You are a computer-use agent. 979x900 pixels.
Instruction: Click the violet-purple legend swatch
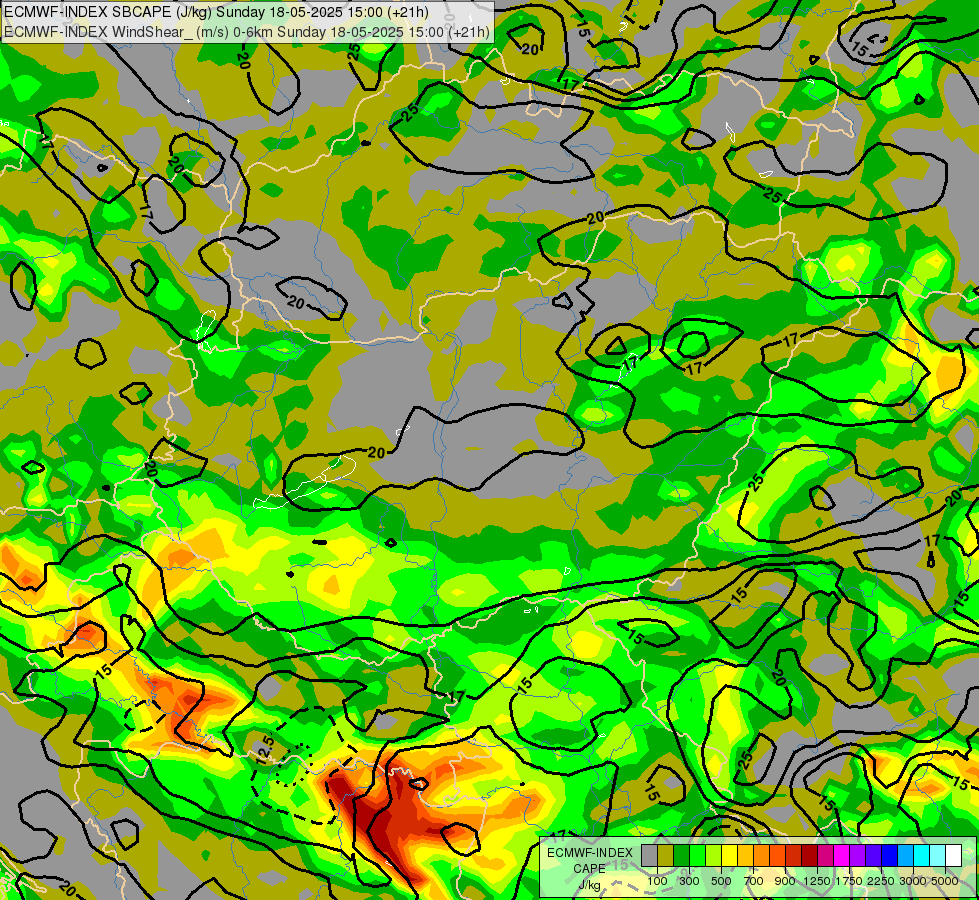pyautogui.click(x=857, y=856)
